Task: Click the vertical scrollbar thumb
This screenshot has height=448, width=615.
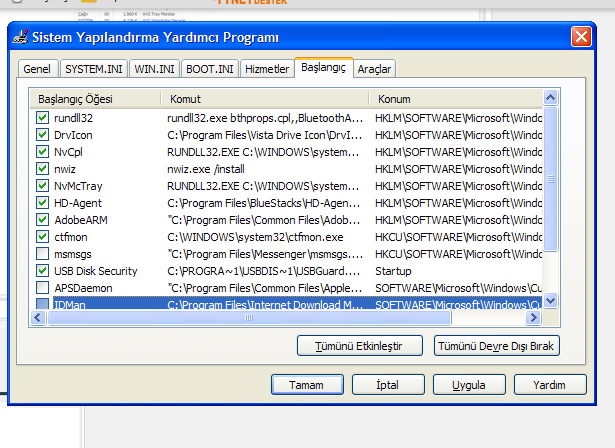Action: coord(551,179)
